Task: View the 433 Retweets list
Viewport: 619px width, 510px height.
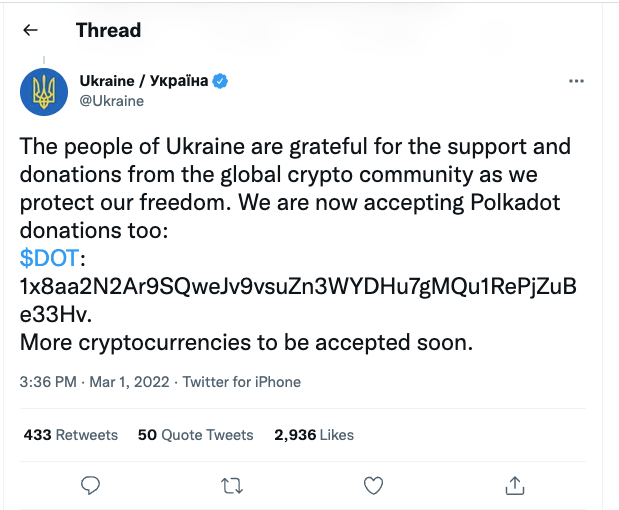Action: (70, 435)
